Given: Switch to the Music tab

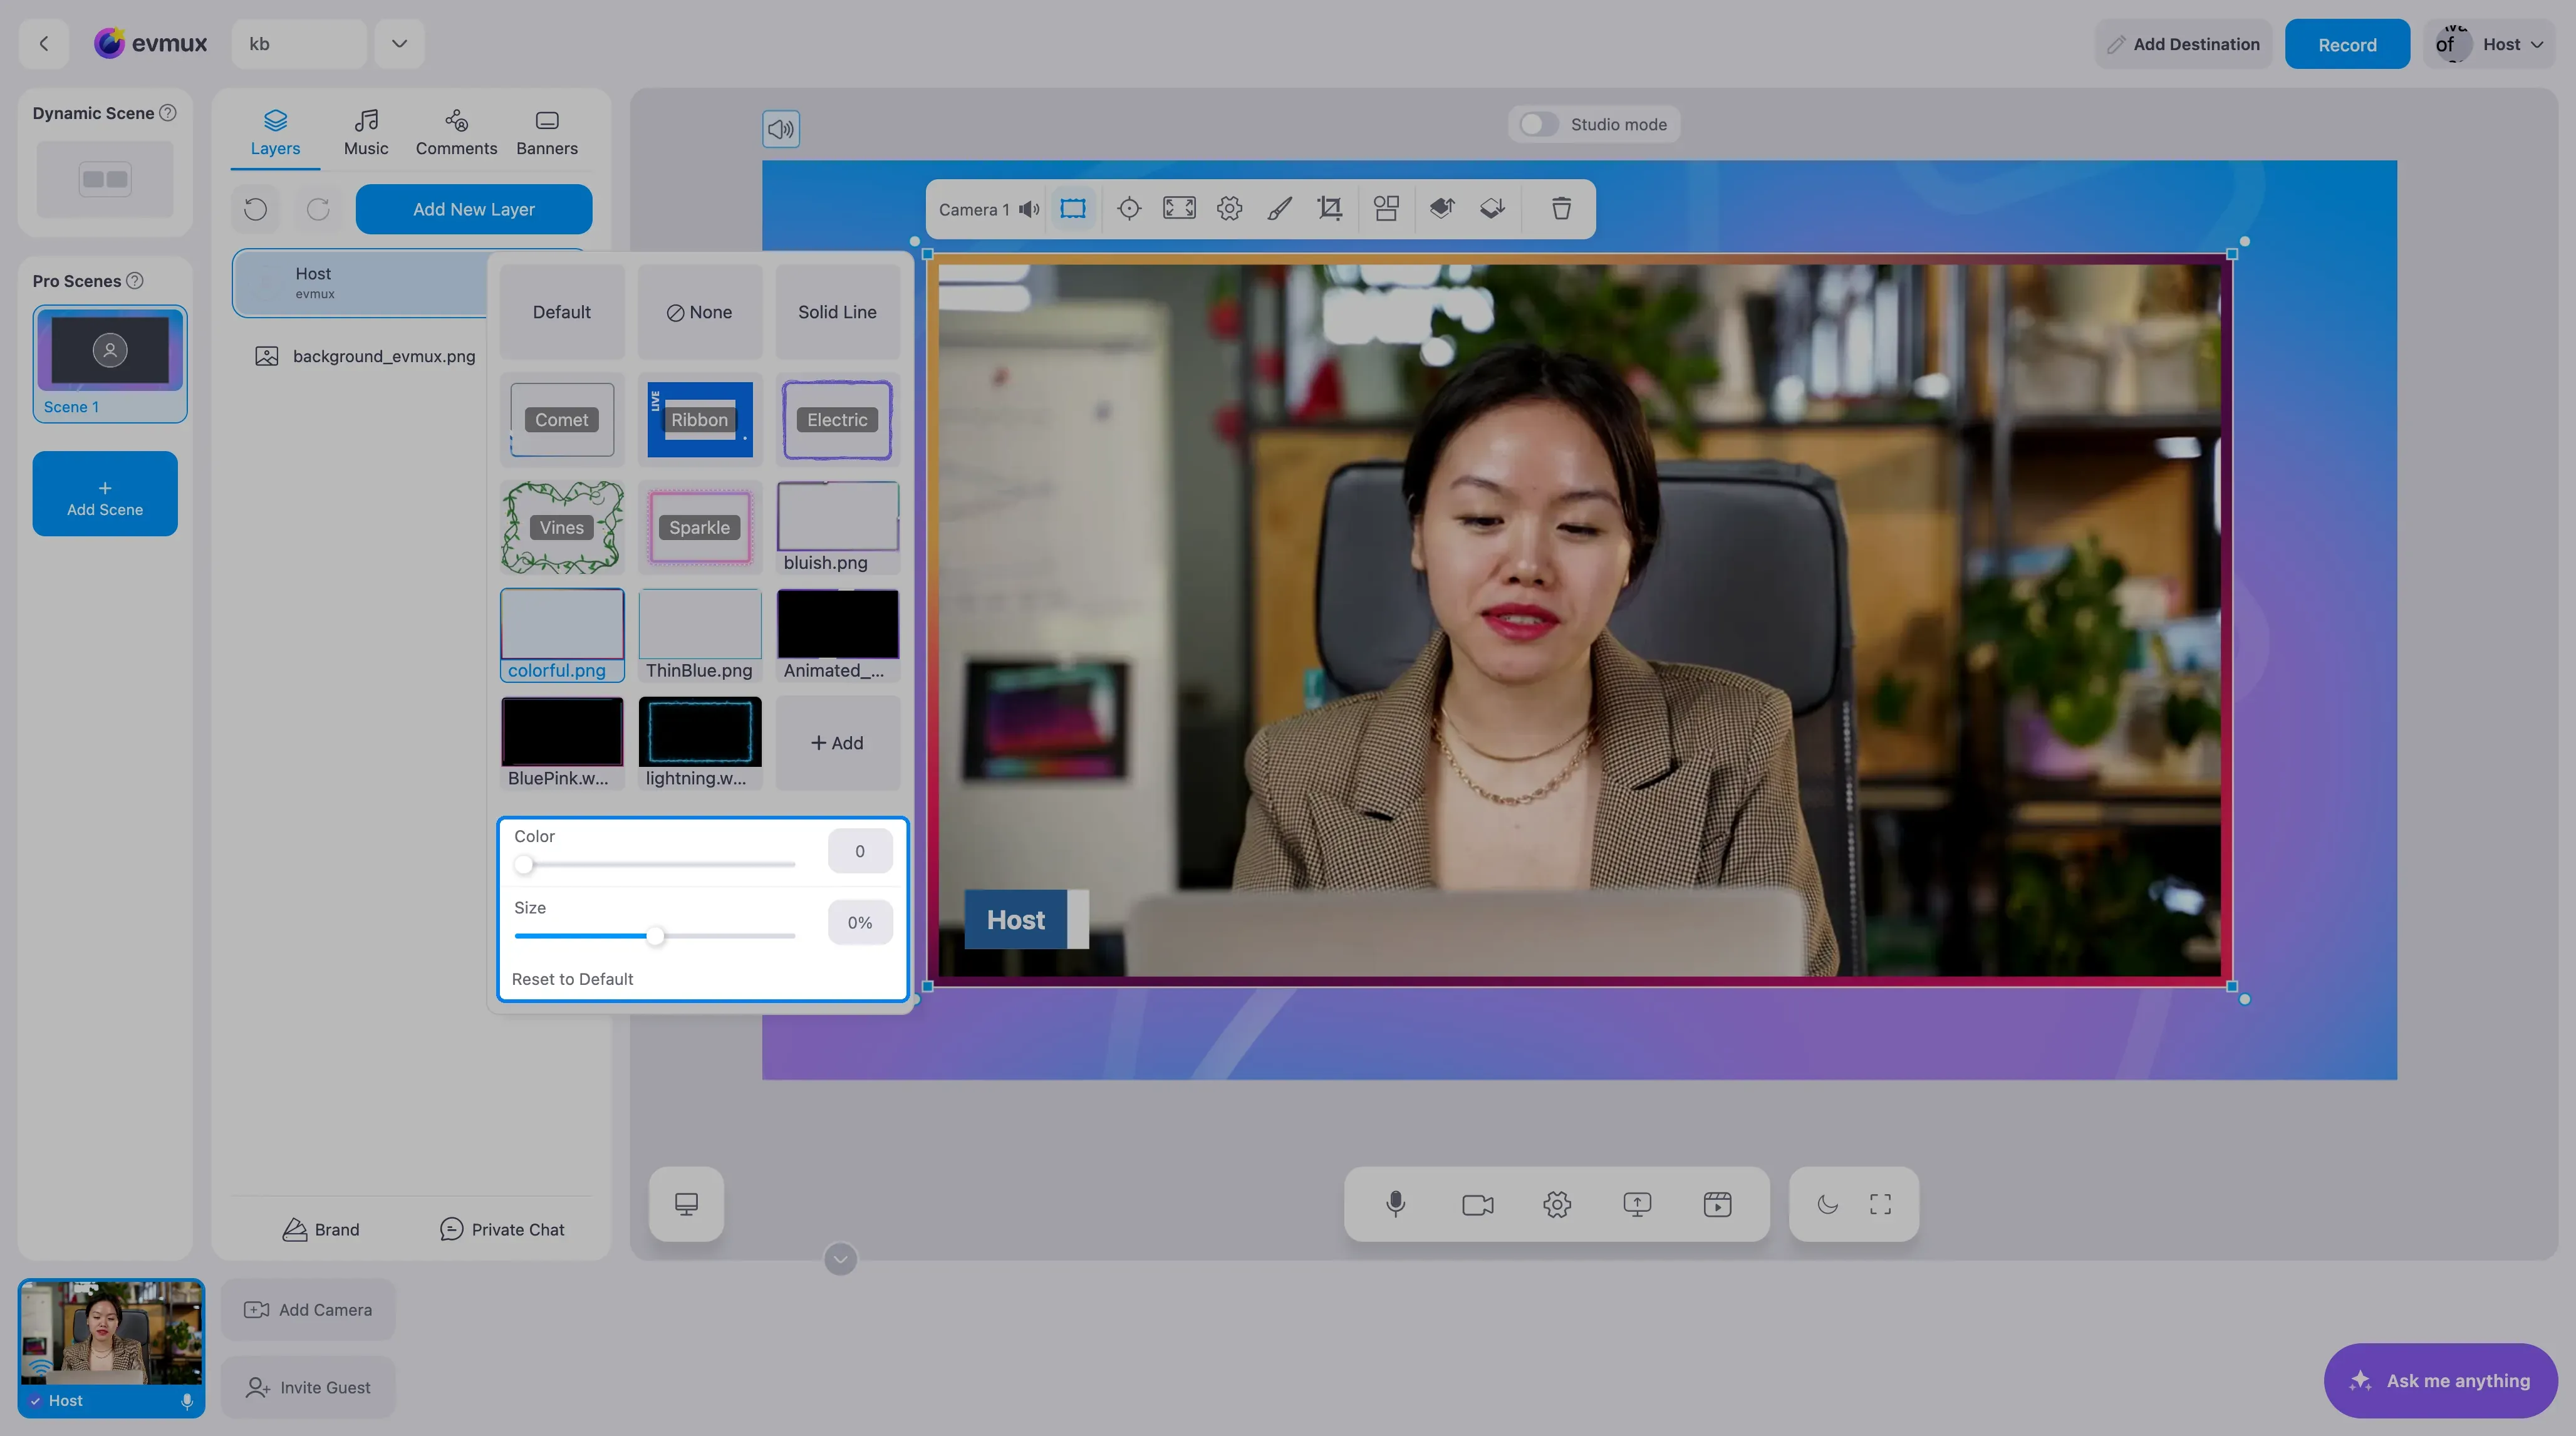Looking at the screenshot, I should 366,133.
